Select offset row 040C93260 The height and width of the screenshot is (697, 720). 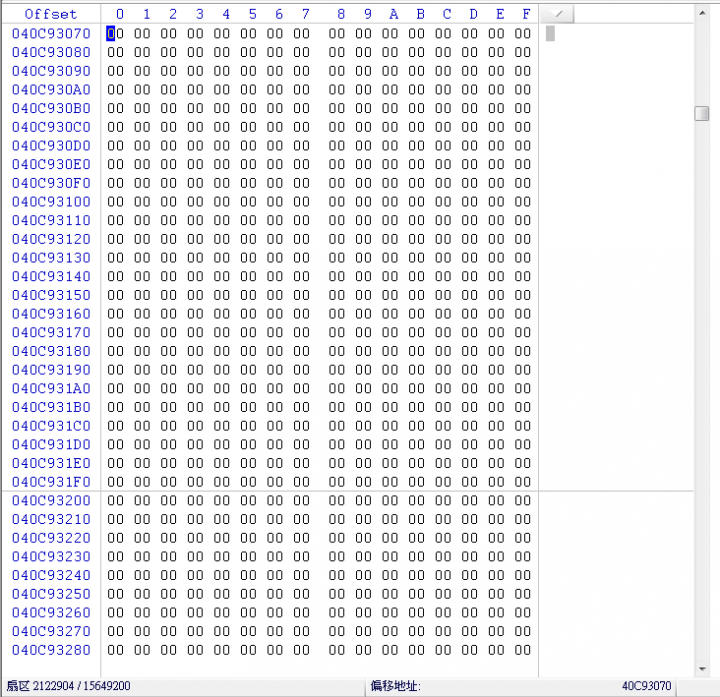[51, 613]
